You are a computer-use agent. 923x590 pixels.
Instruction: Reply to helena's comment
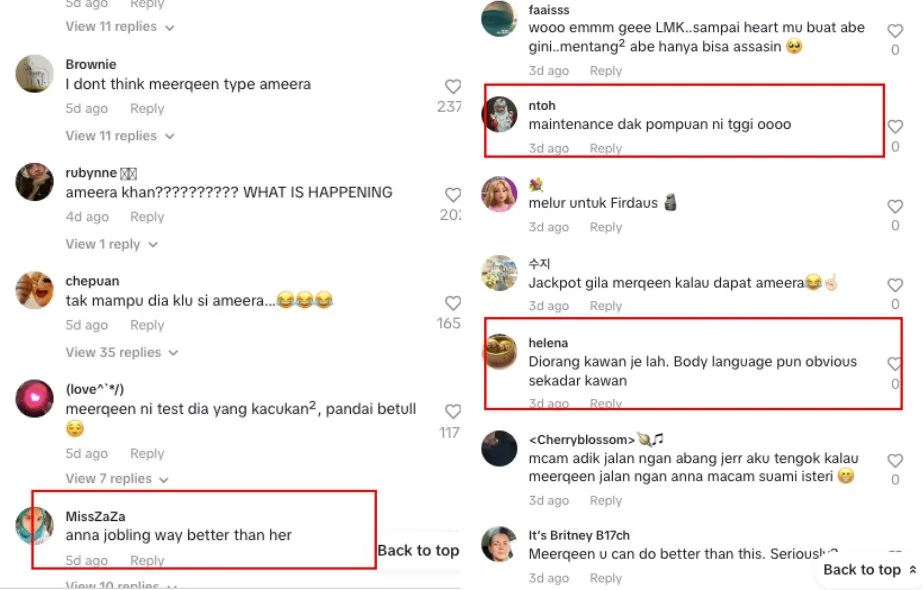tap(606, 404)
